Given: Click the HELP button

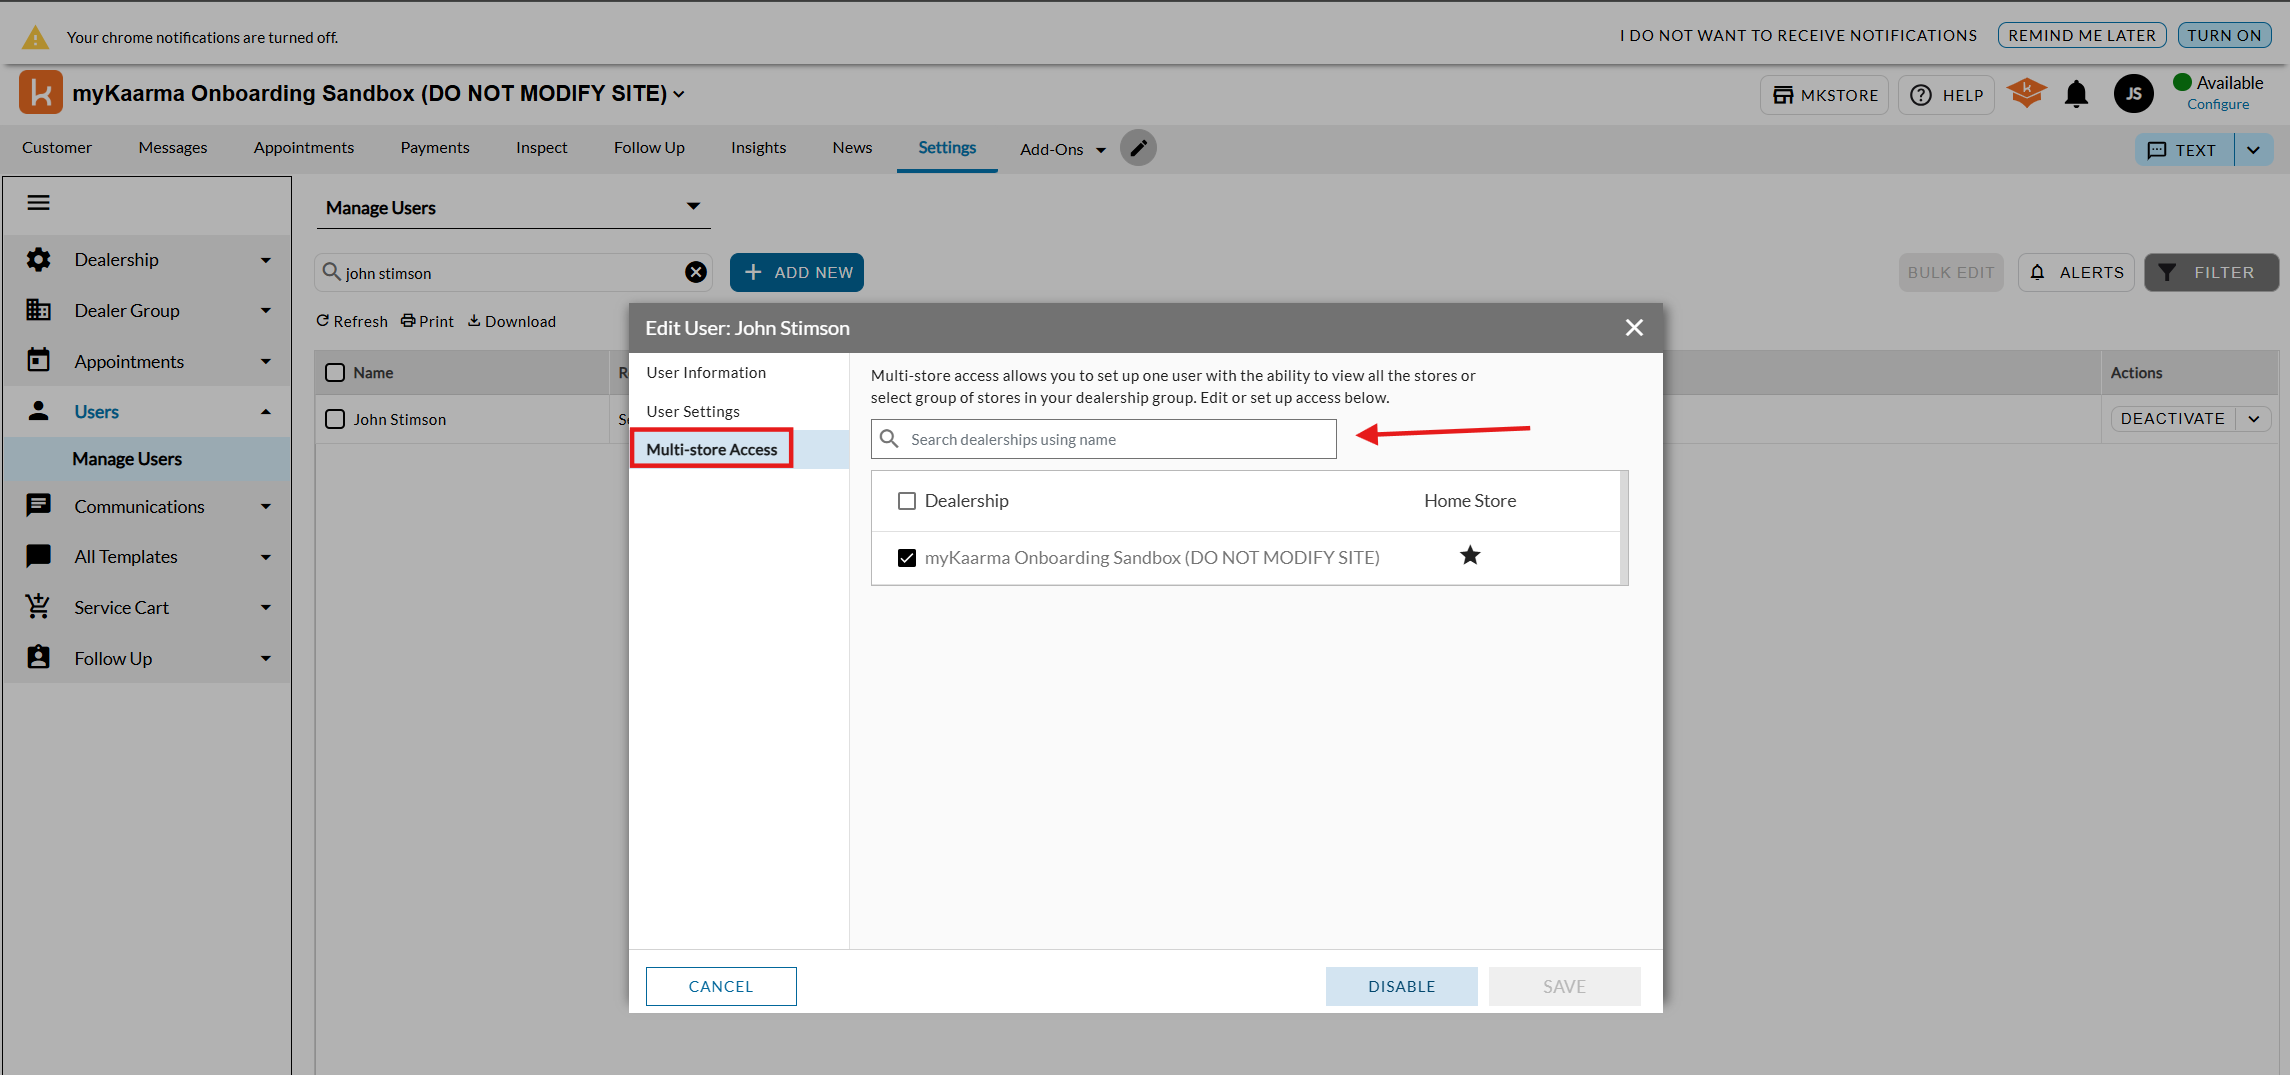Looking at the screenshot, I should point(1946,95).
